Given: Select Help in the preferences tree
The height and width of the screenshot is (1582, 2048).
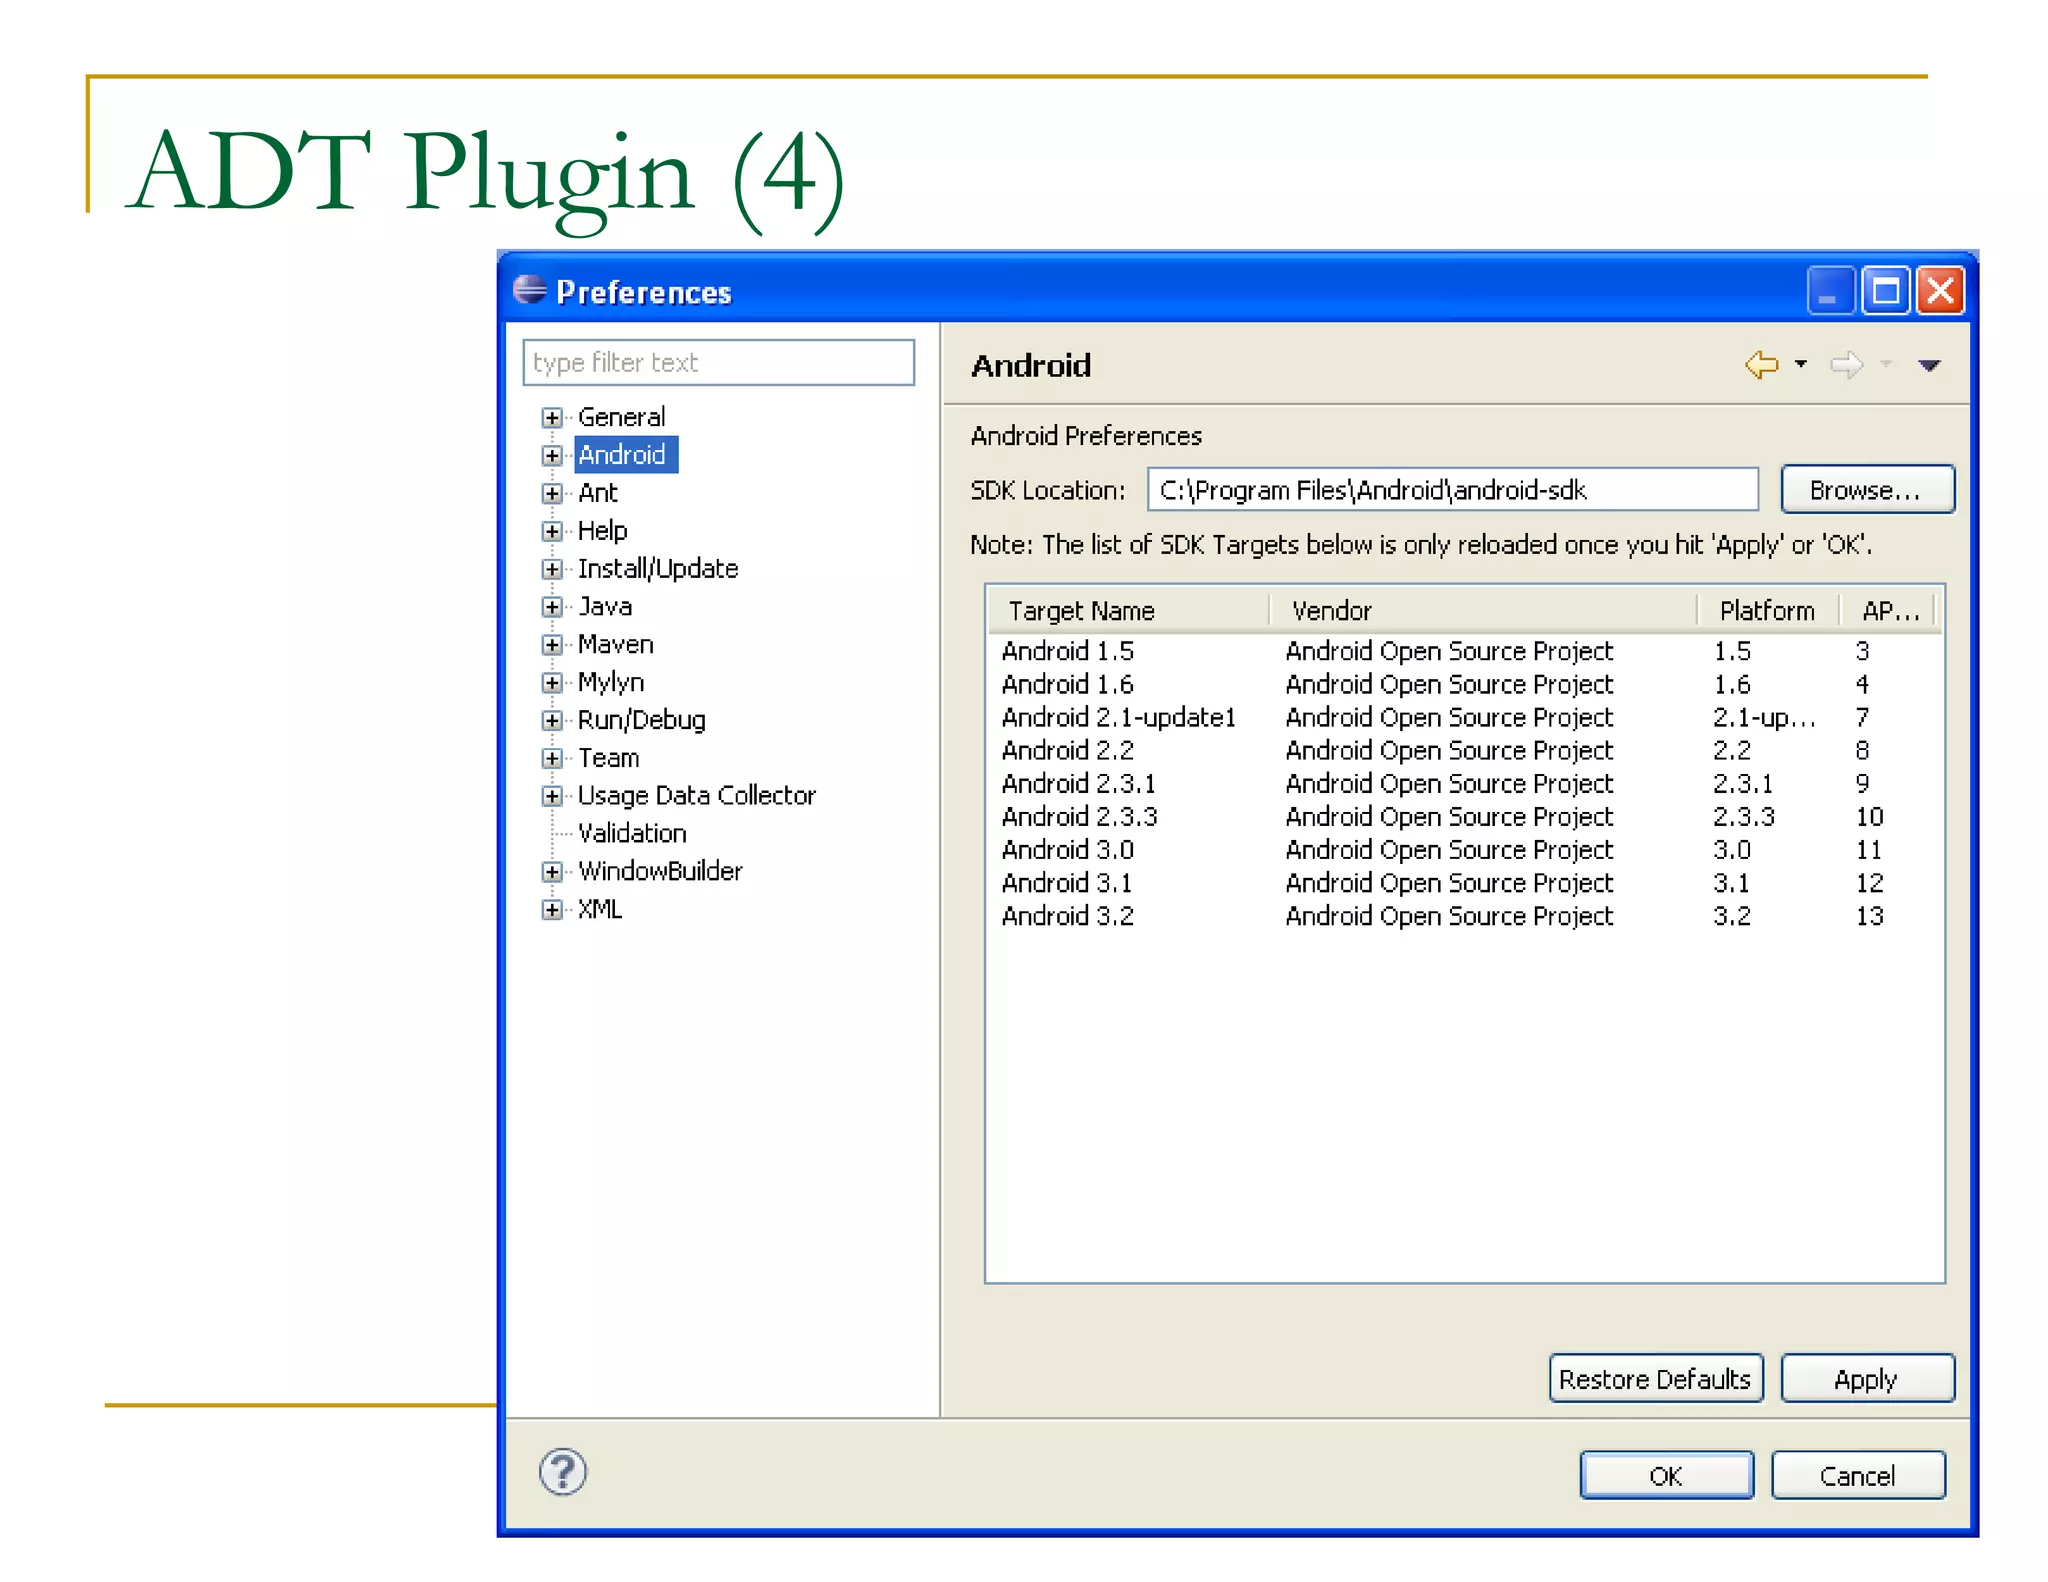Looking at the screenshot, I should pos(602,531).
